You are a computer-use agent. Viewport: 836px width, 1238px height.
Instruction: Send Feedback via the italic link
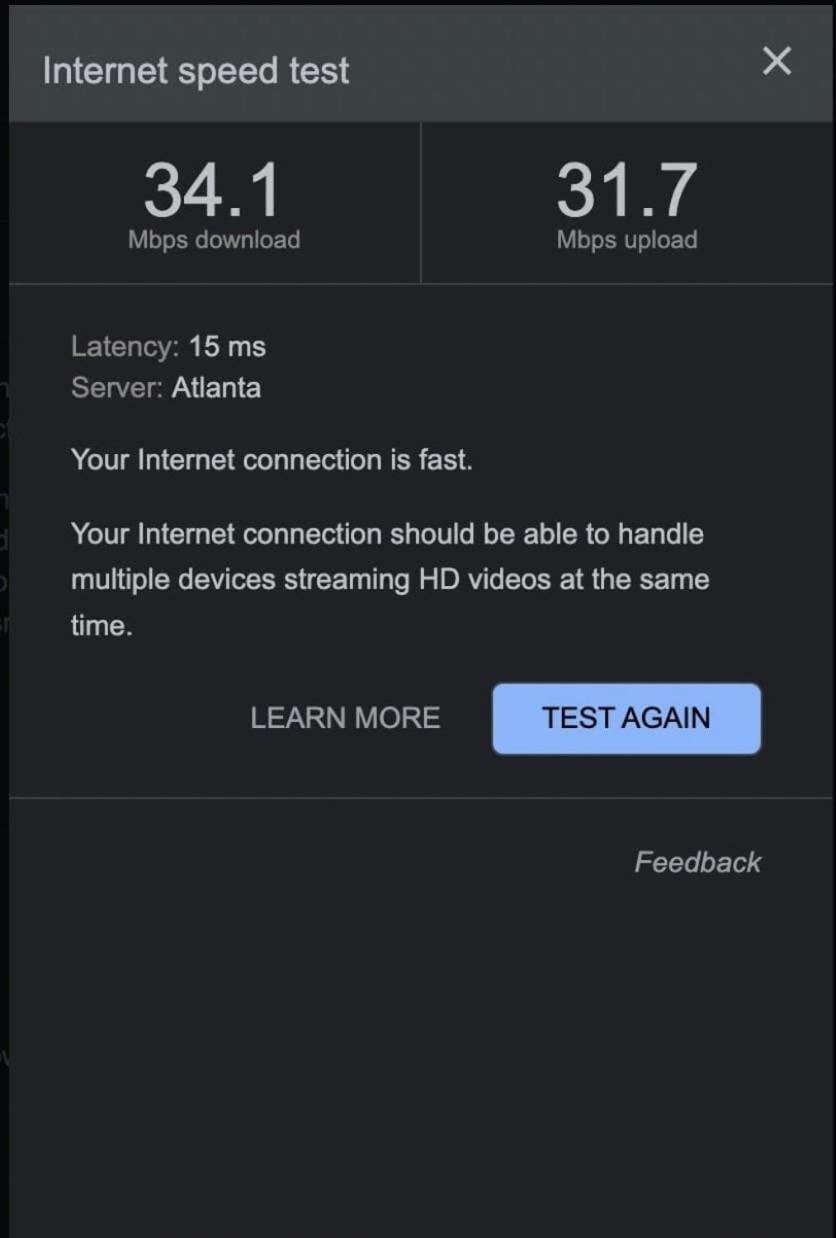698,862
